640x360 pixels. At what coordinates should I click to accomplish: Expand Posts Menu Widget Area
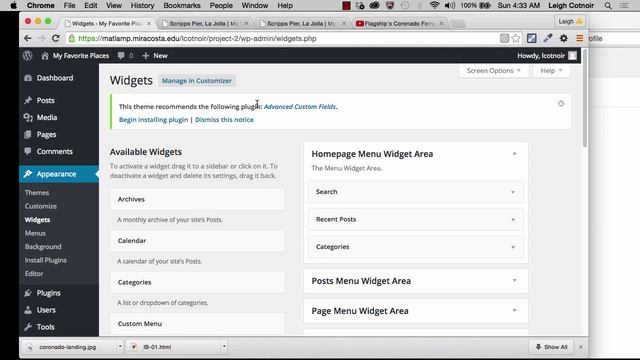coord(514,280)
